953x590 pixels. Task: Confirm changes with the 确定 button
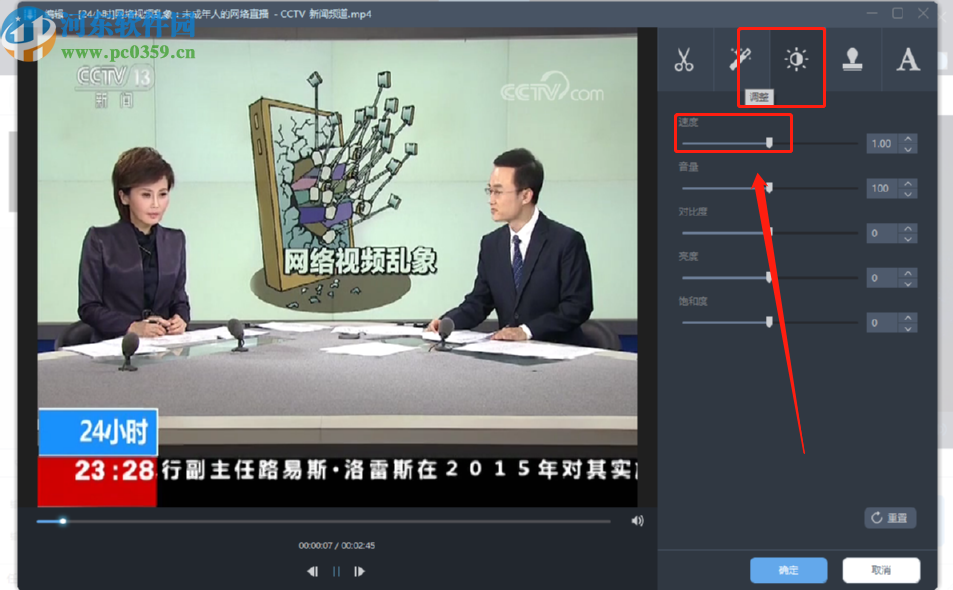point(788,569)
